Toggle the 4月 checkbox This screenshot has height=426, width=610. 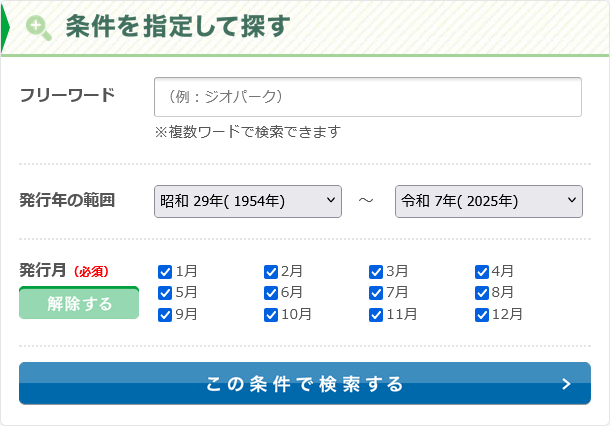482,272
